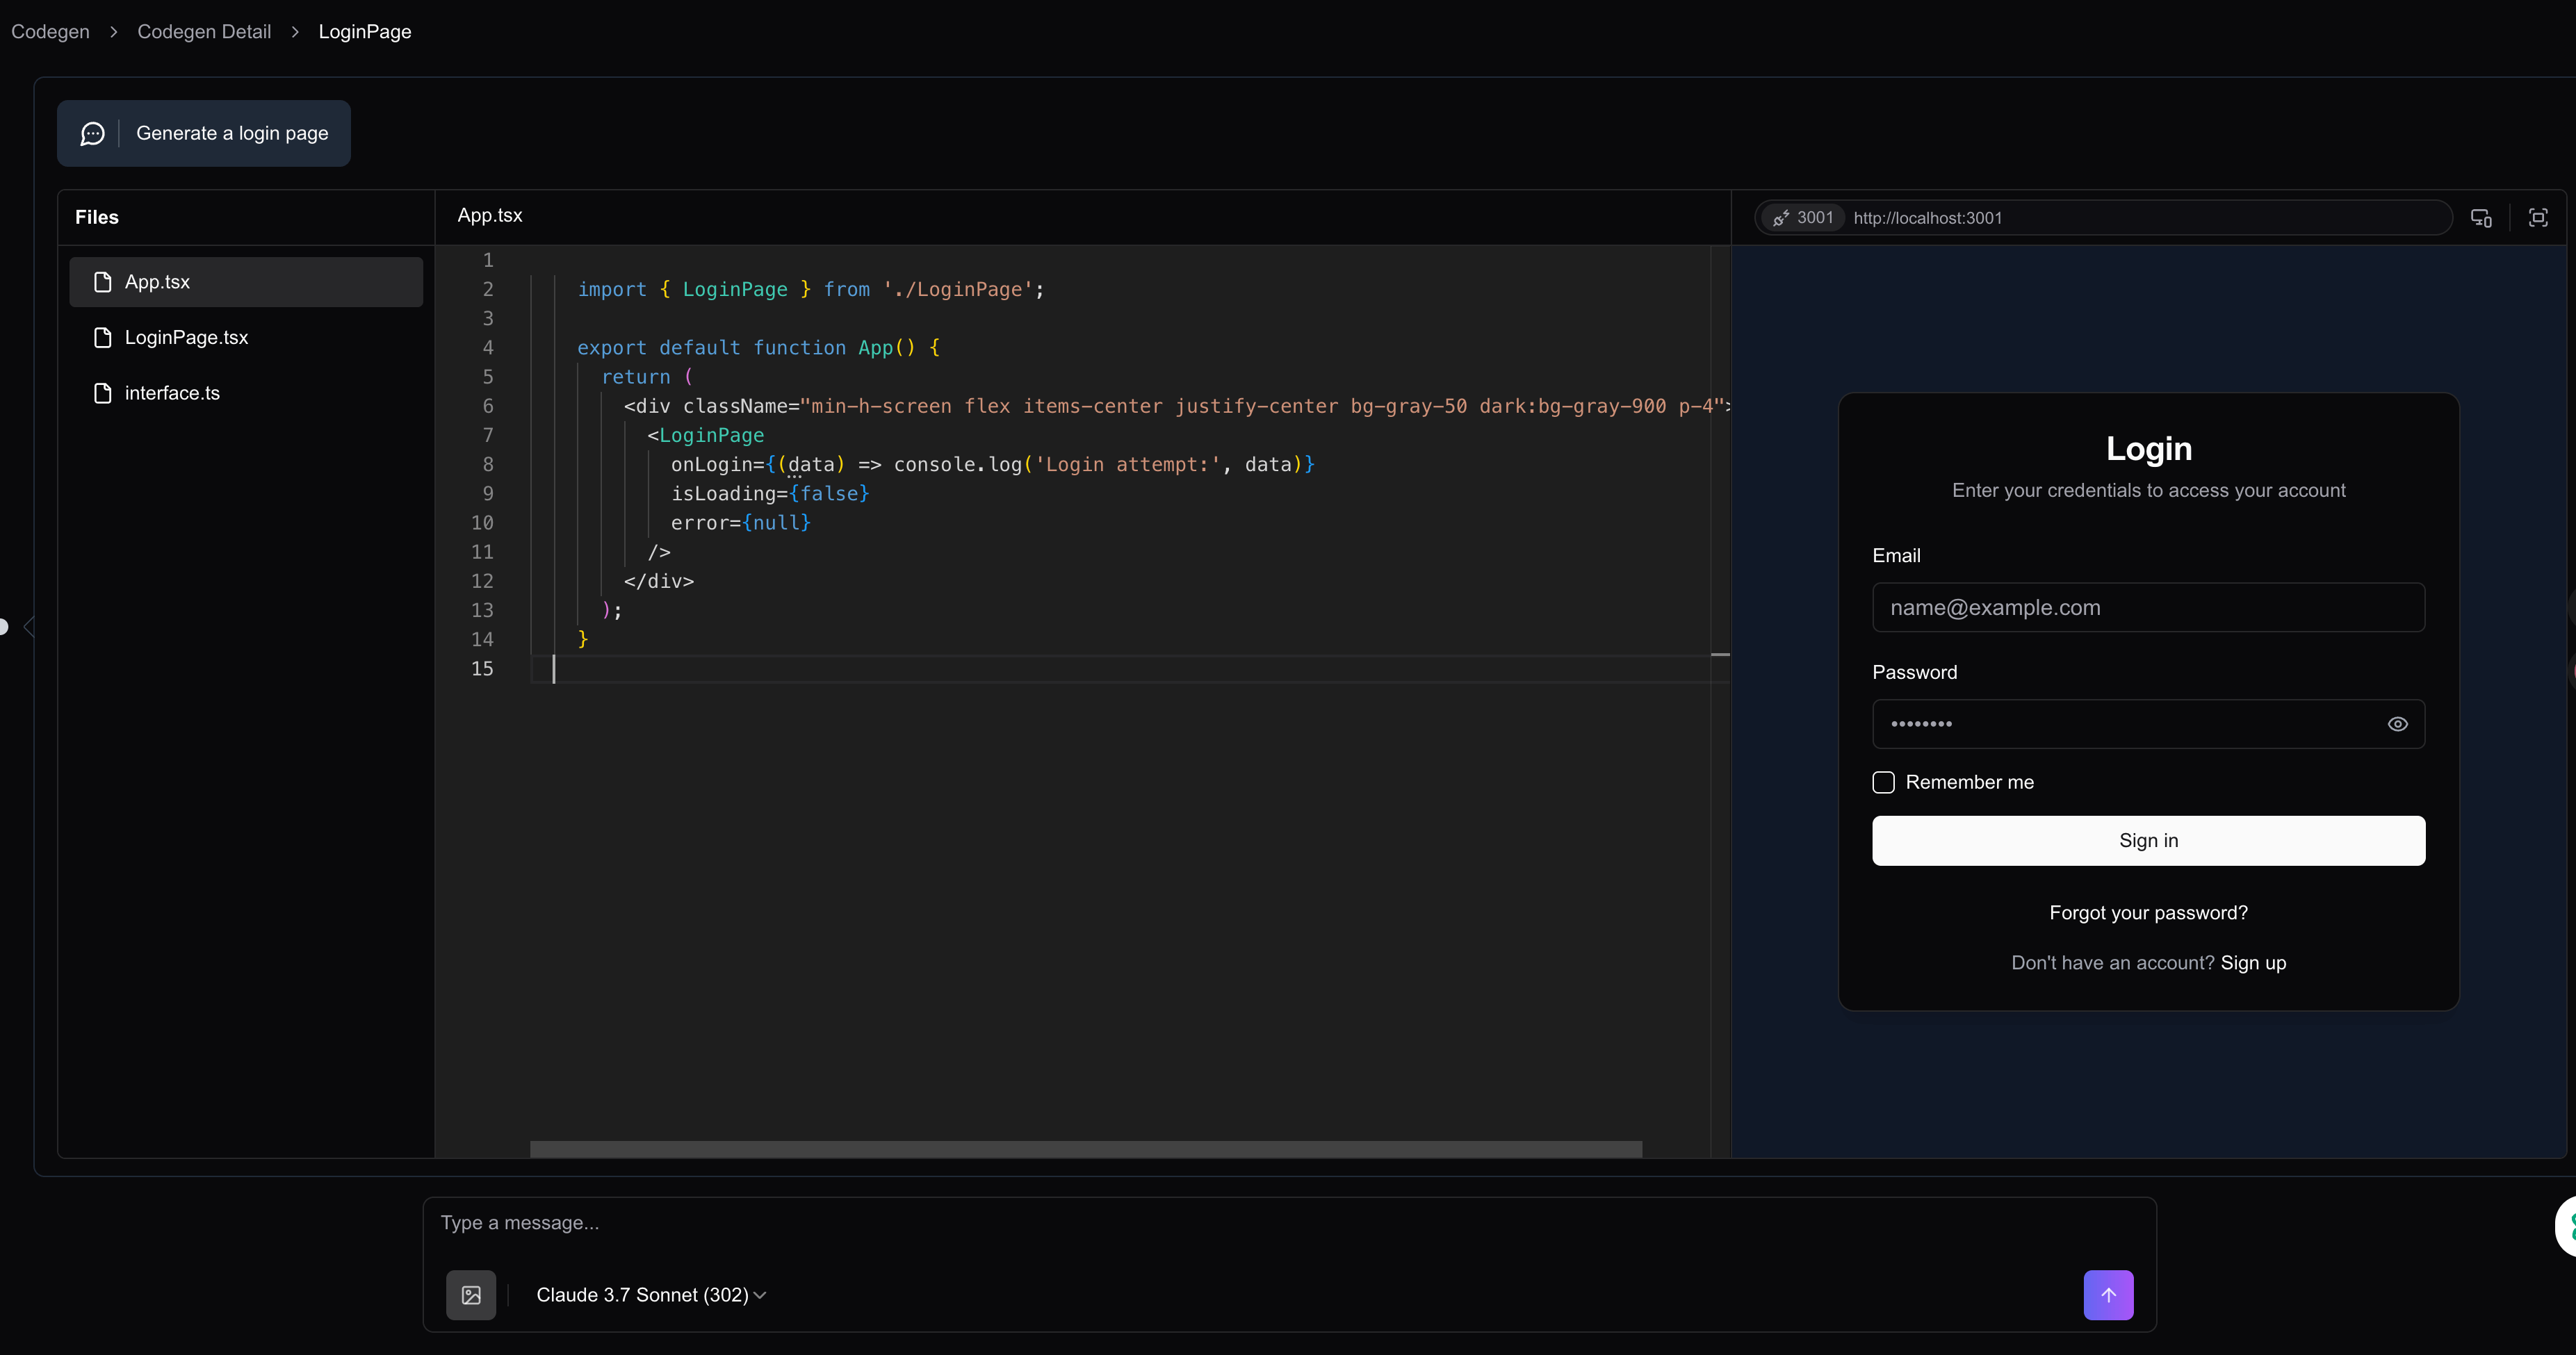Go to the Codegen Detail breadcrumb
2576x1355 pixels.
click(x=204, y=32)
